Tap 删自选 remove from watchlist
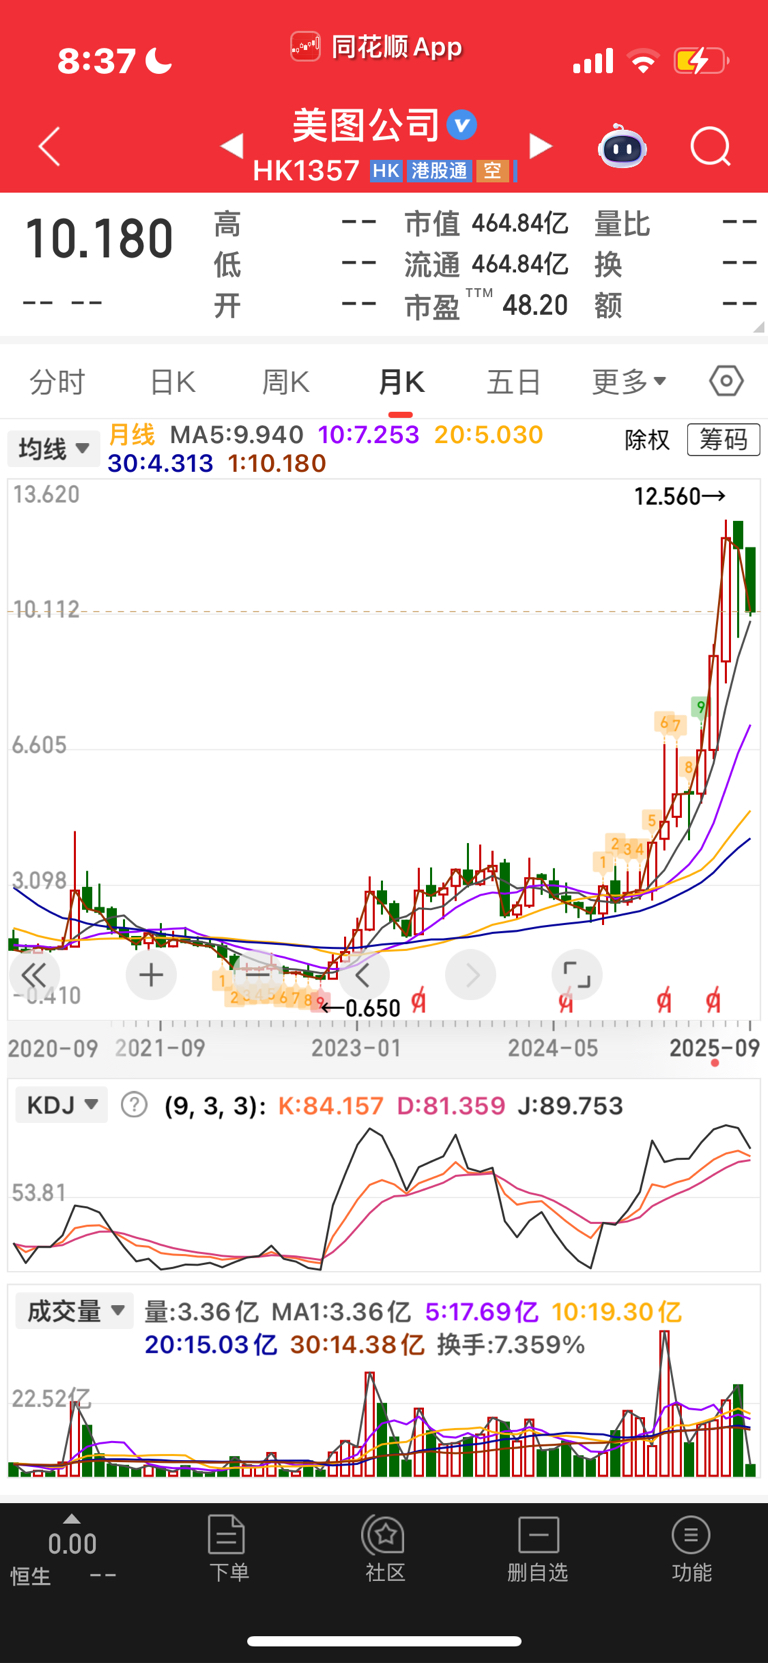 [x=538, y=1548]
